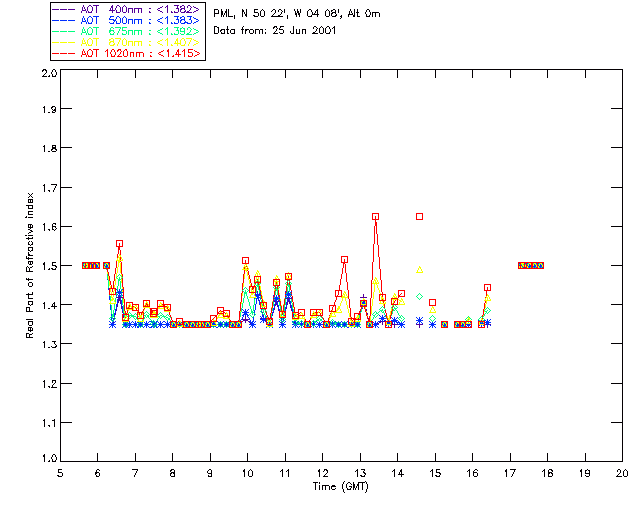Click the 19 x-axis tick label

click(585, 473)
